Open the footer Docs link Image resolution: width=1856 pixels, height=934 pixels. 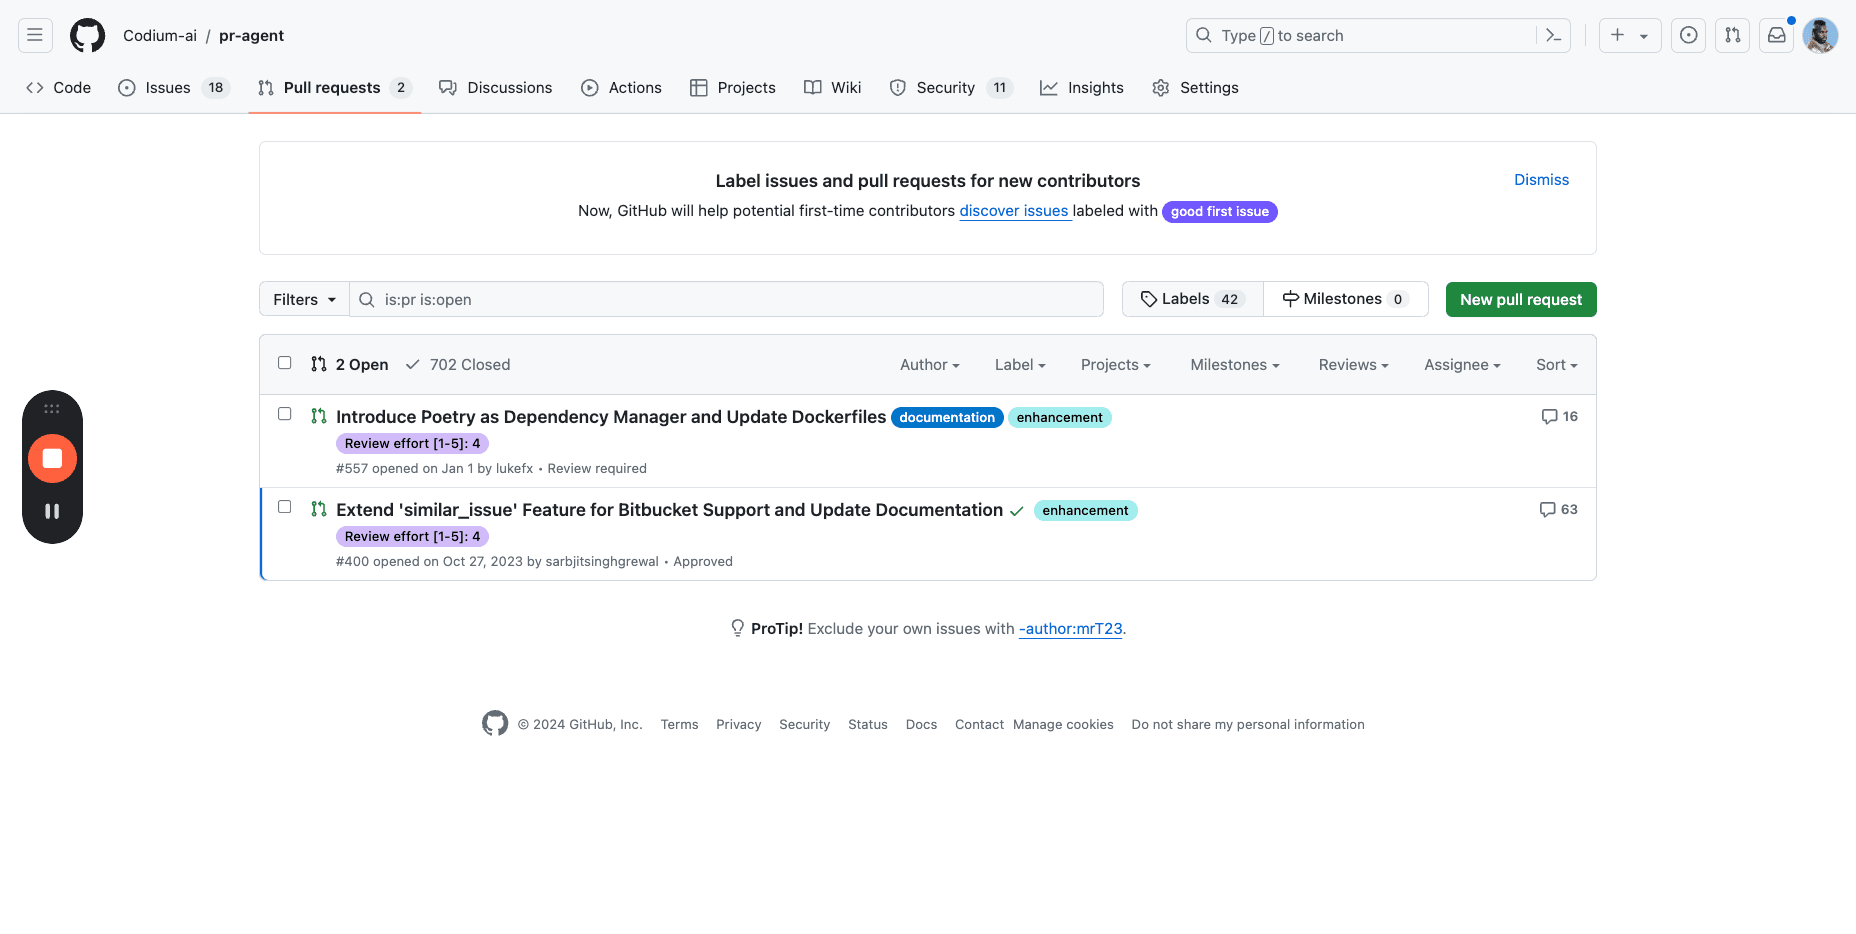click(x=922, y=725)
